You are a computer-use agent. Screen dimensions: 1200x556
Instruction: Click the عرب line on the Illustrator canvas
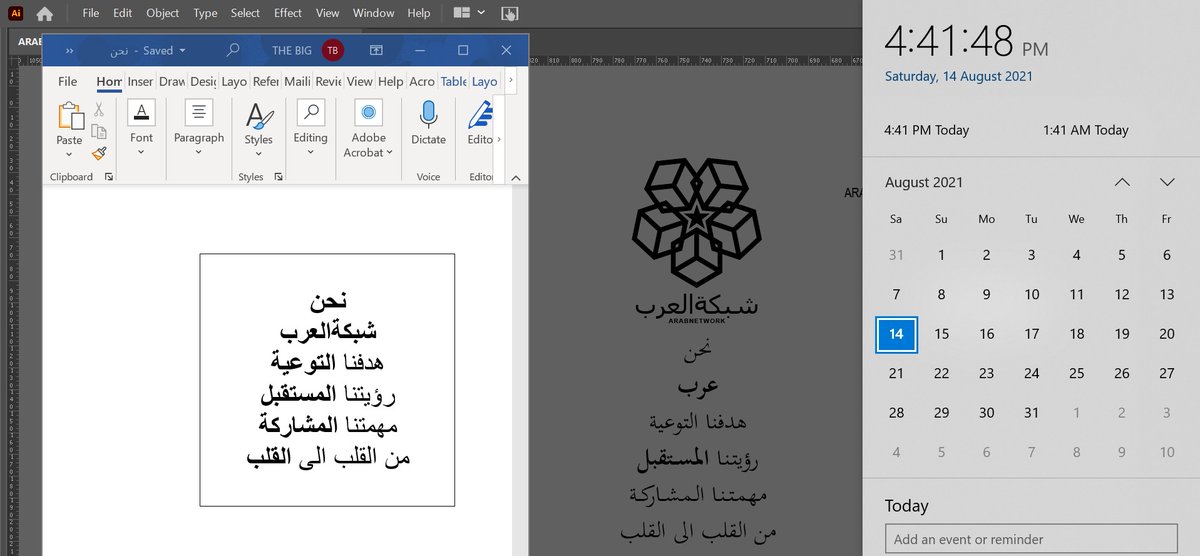coord(698,385)
